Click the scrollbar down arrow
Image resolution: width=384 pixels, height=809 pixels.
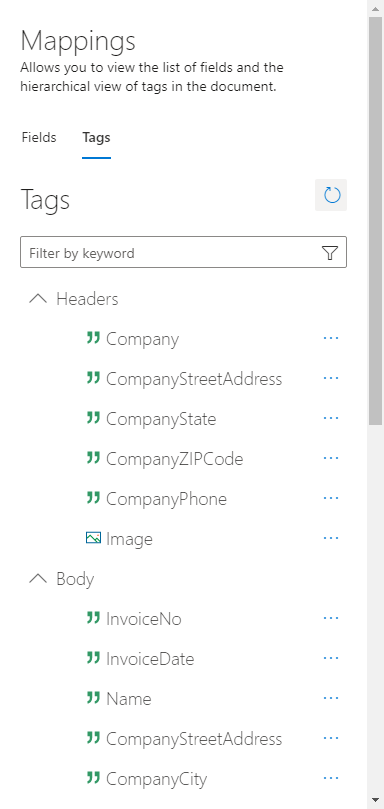[x=375, y=800]
